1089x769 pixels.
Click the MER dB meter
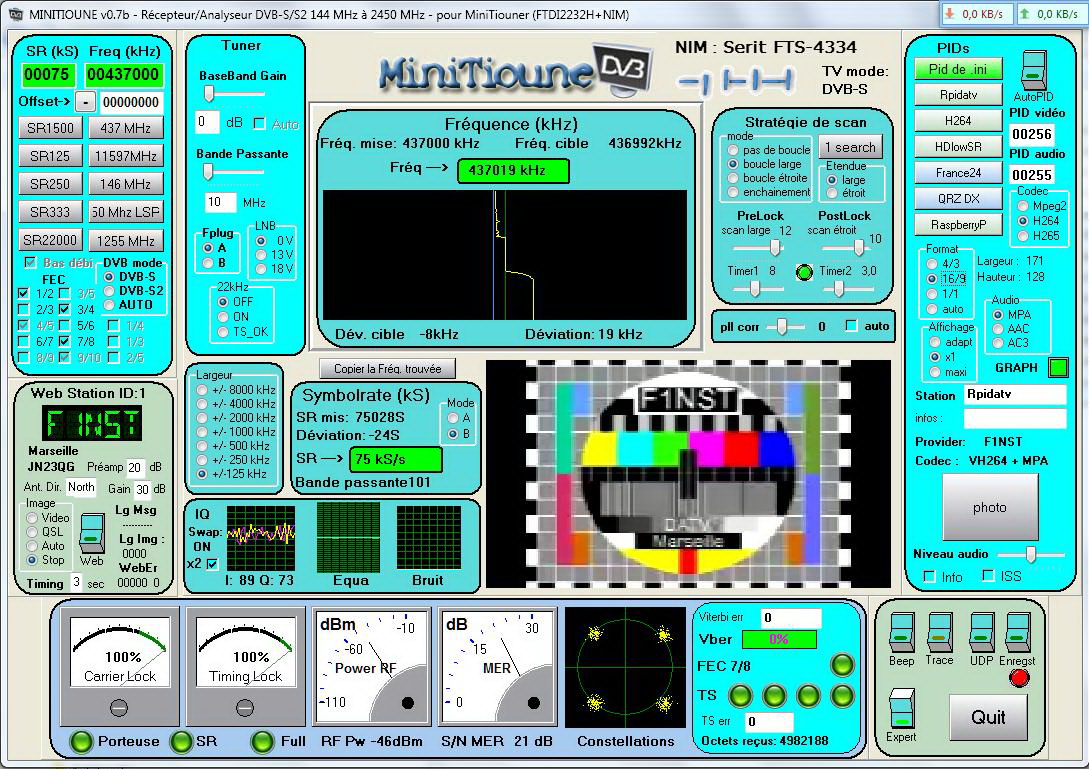pos(497,667)
